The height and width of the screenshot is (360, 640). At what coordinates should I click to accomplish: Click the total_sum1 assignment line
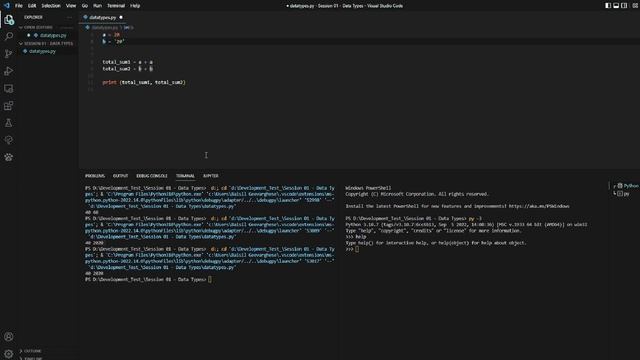pos(127,62)
